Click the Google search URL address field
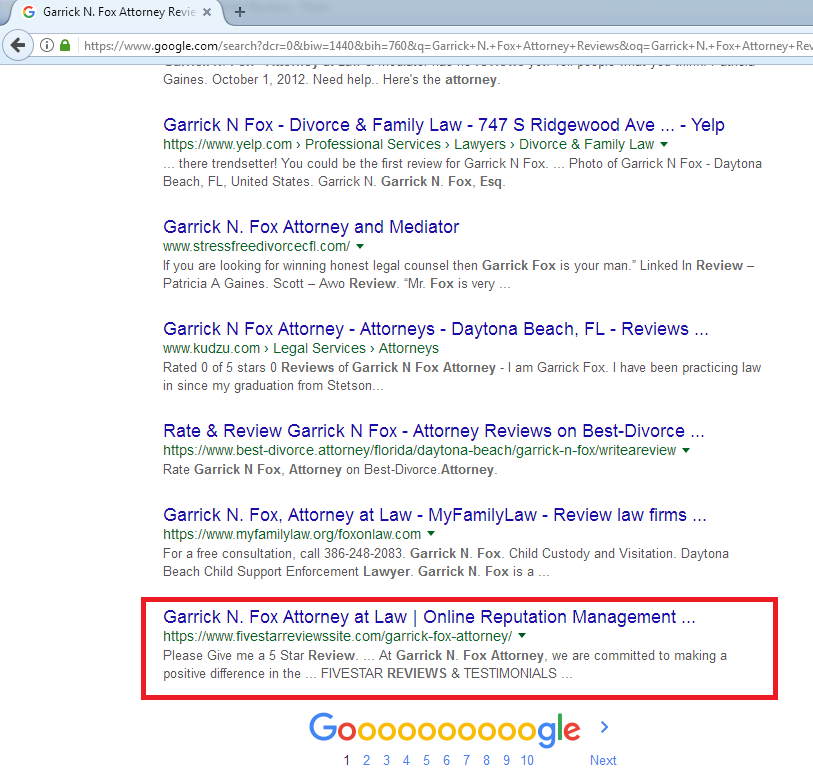The image size is (813, 784). (x=447, y=46)
